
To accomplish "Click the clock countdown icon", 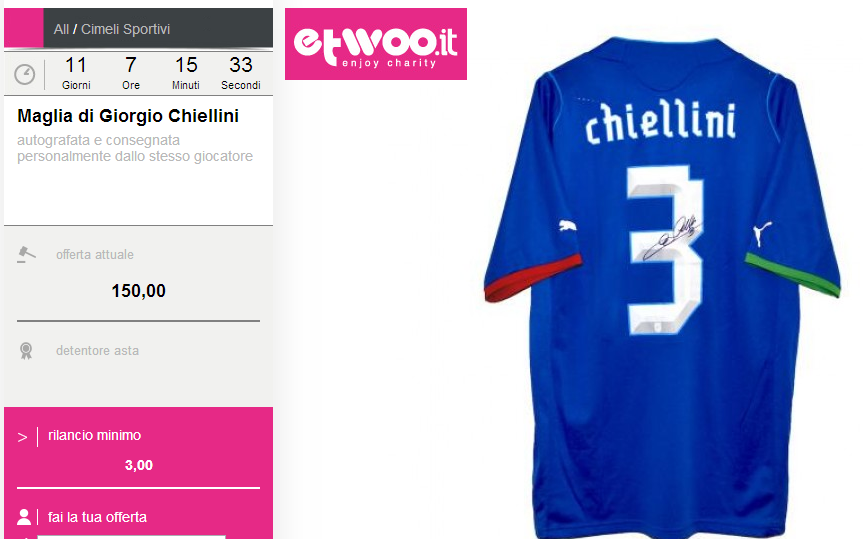I will click(25, 74).
